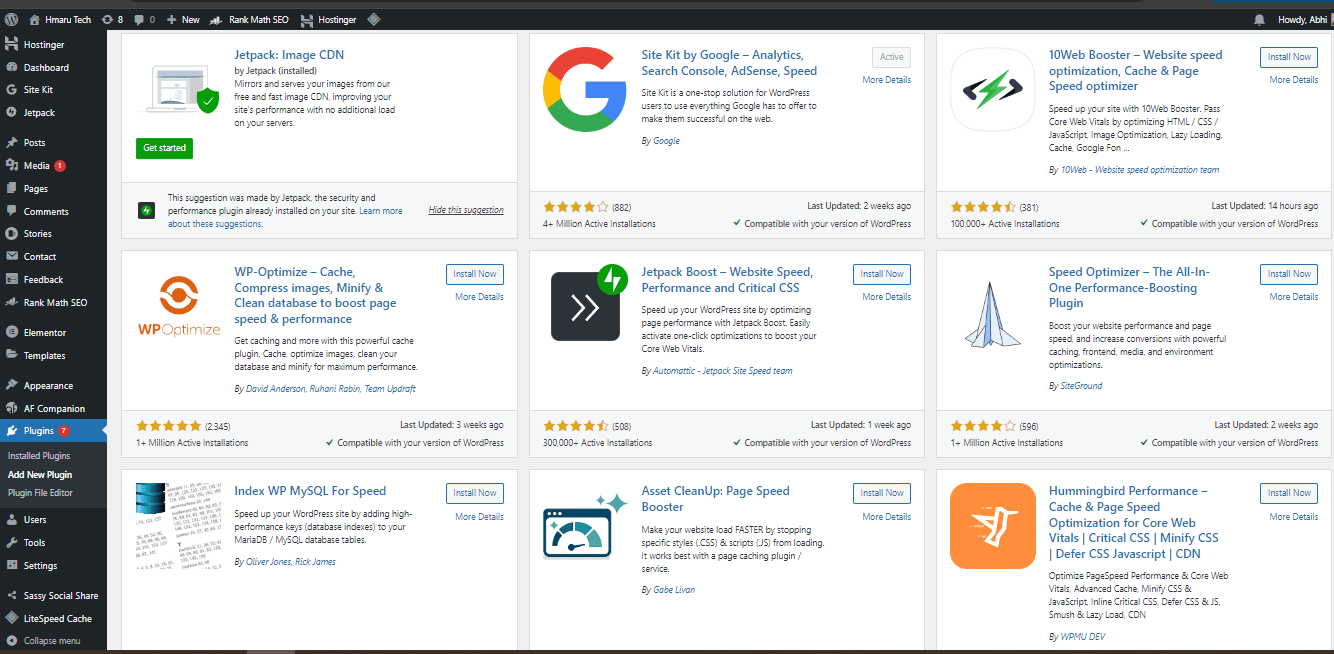1334x654 pixels.
Task: Click Get started for Jetpack Image CDN
Action: (165, 148)
